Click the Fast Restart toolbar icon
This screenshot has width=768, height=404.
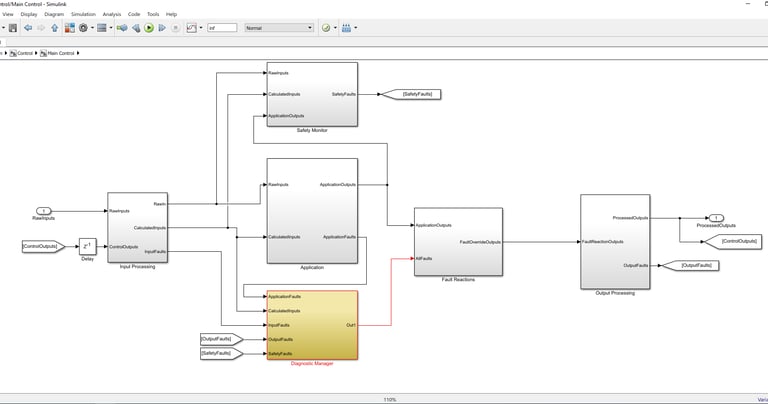click(x=122, y=28)
